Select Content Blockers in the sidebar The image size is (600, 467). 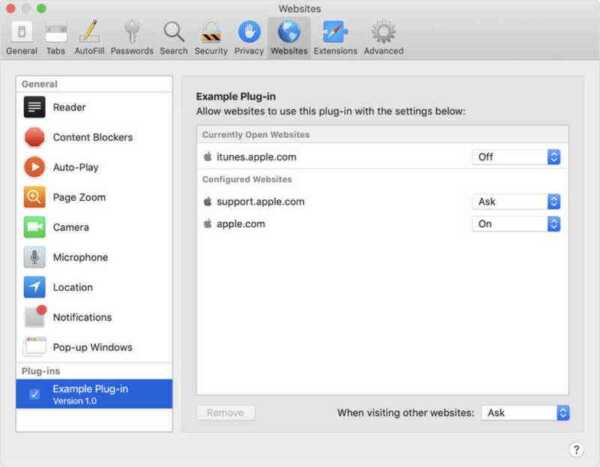click(92, 137)
